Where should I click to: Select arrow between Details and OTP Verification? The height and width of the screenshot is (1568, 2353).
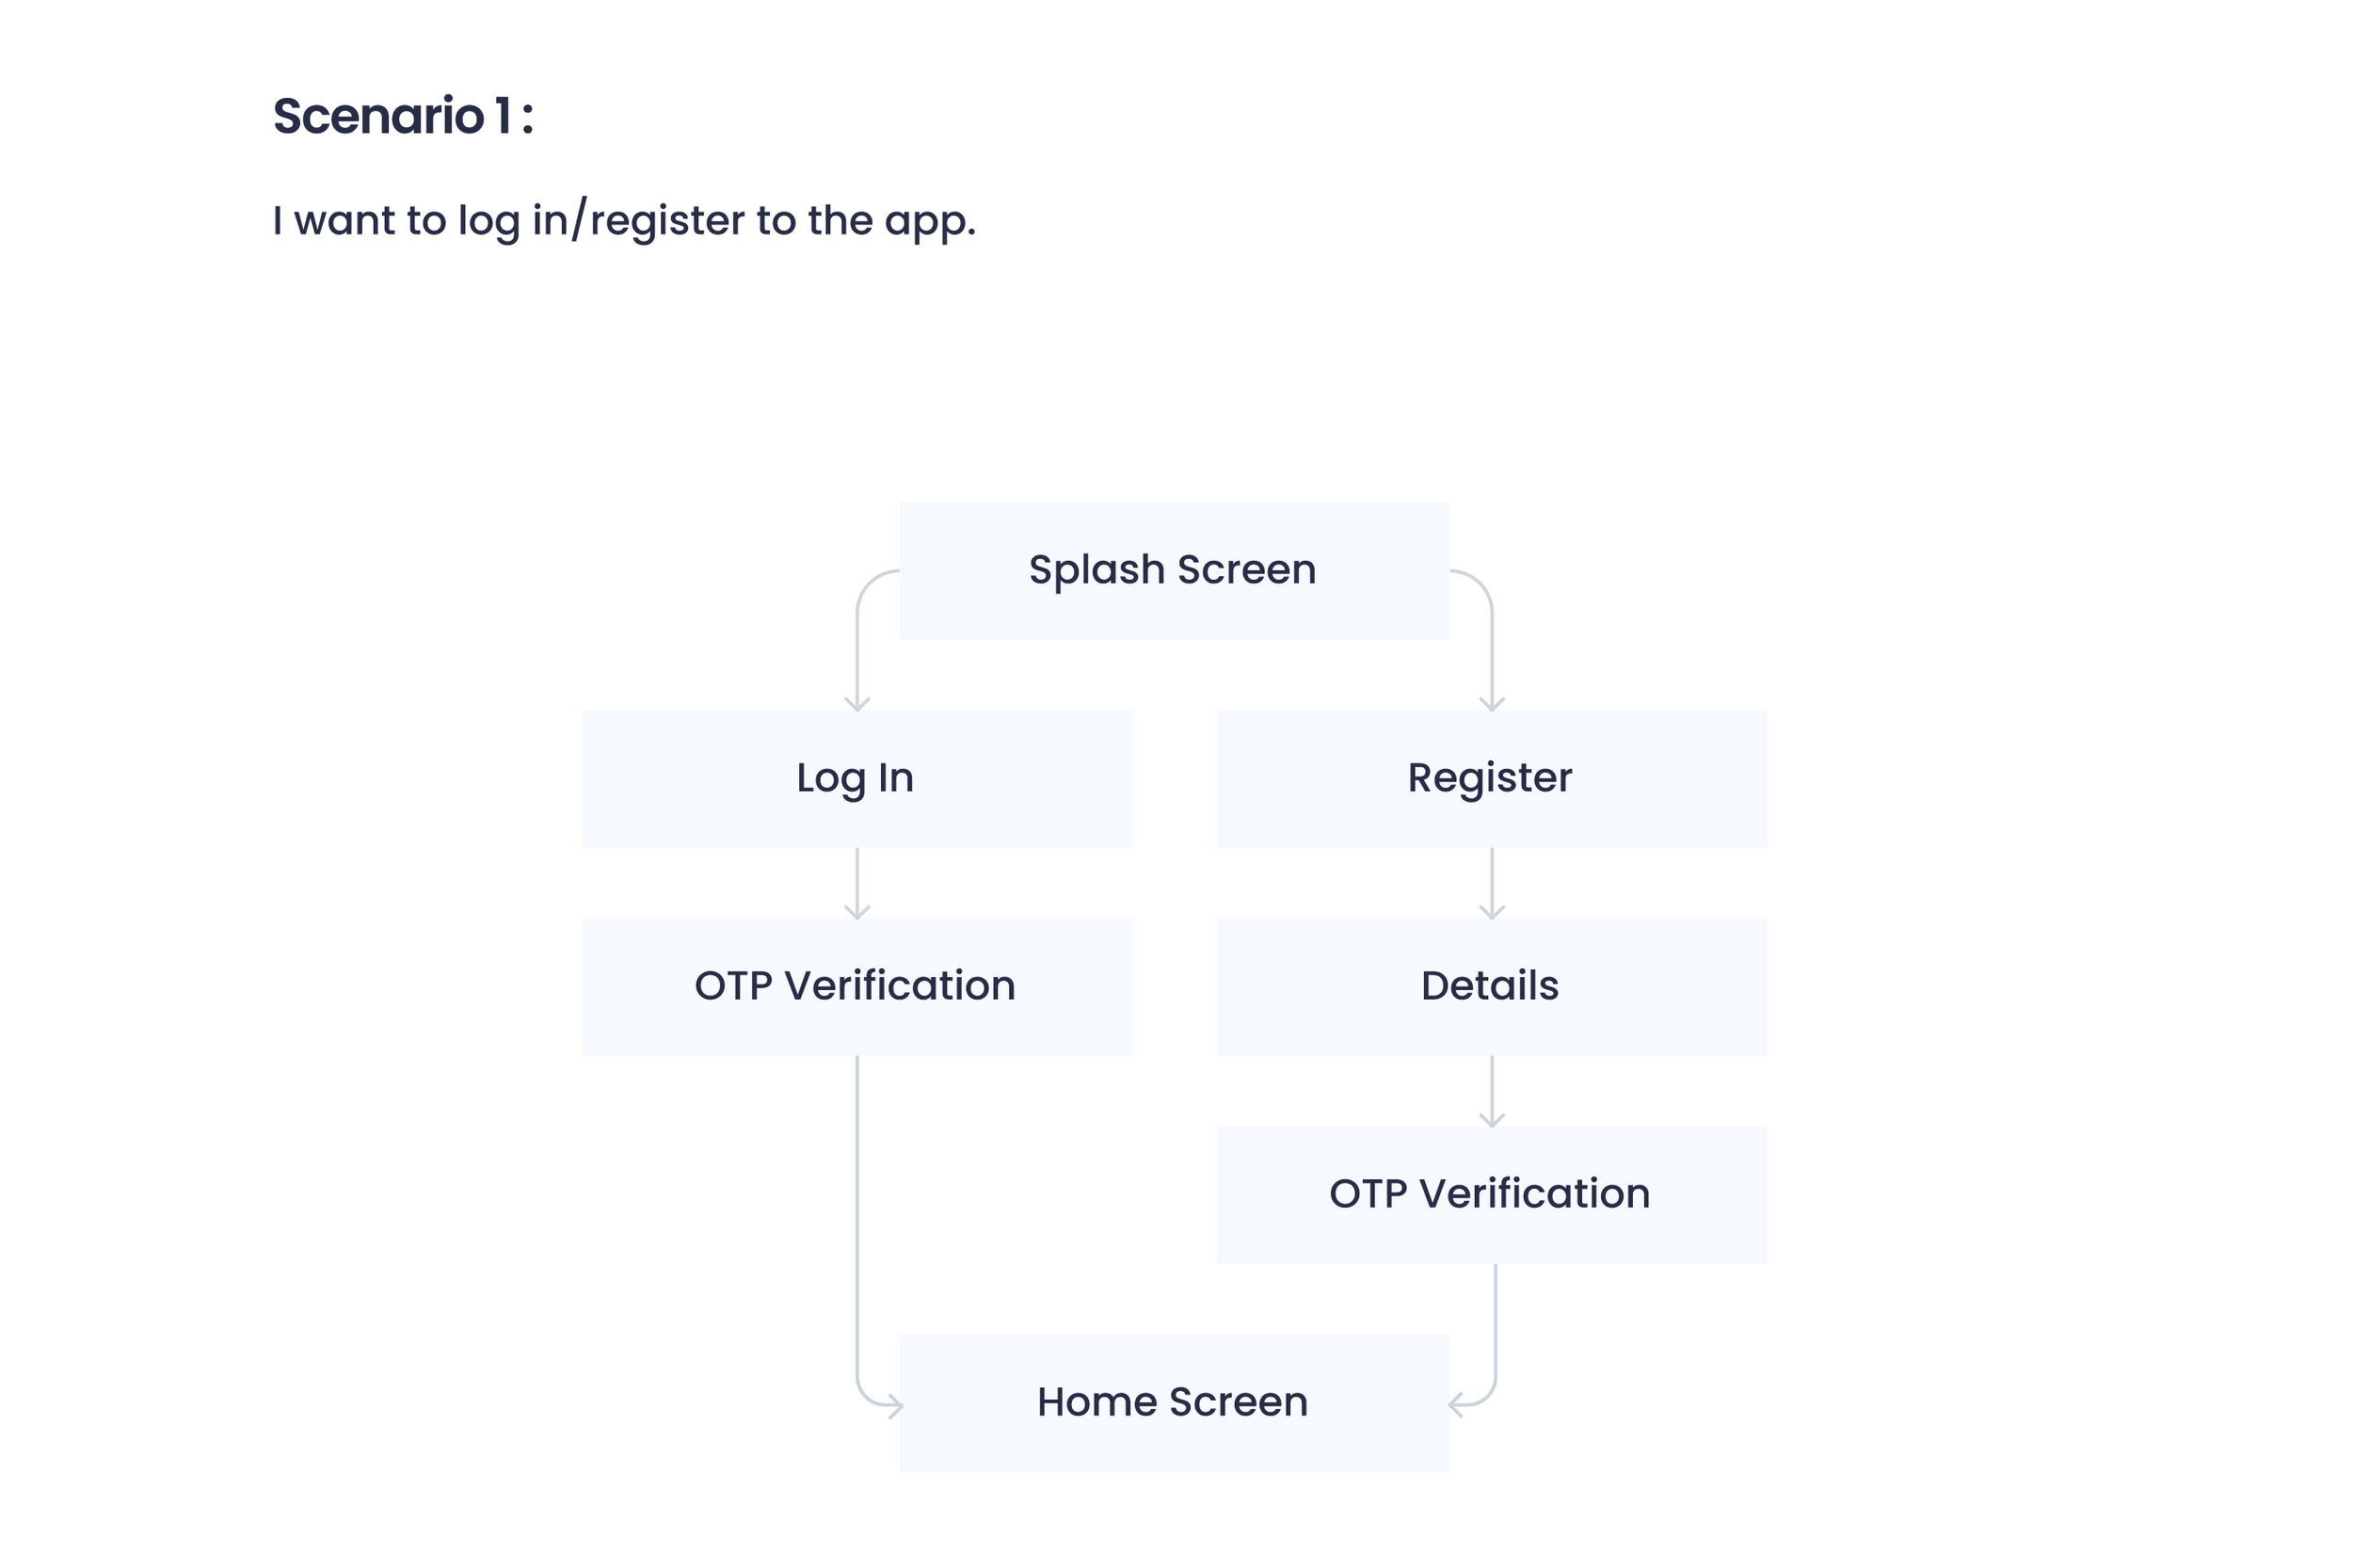(x=1492, y=1092)
